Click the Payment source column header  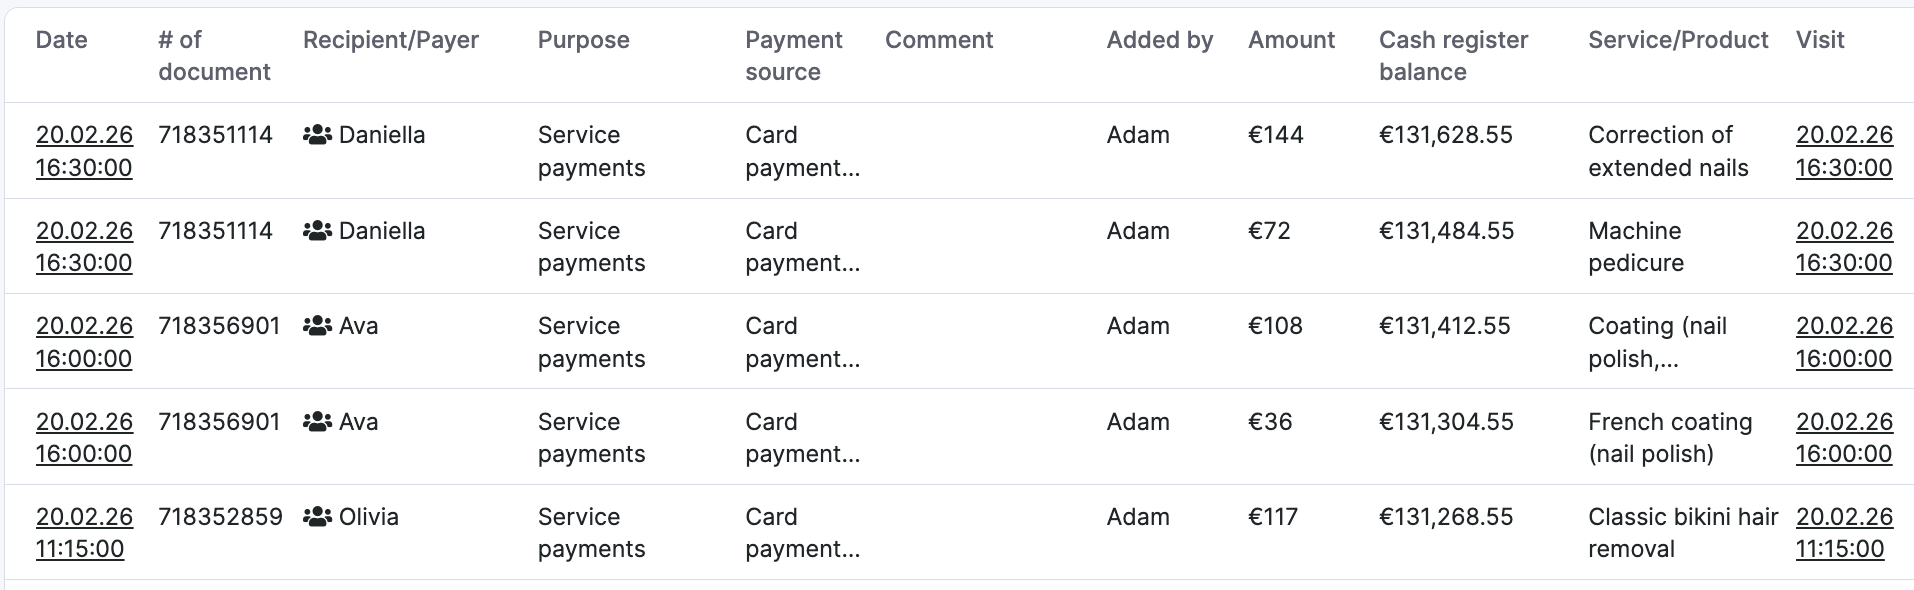(793, 55)
